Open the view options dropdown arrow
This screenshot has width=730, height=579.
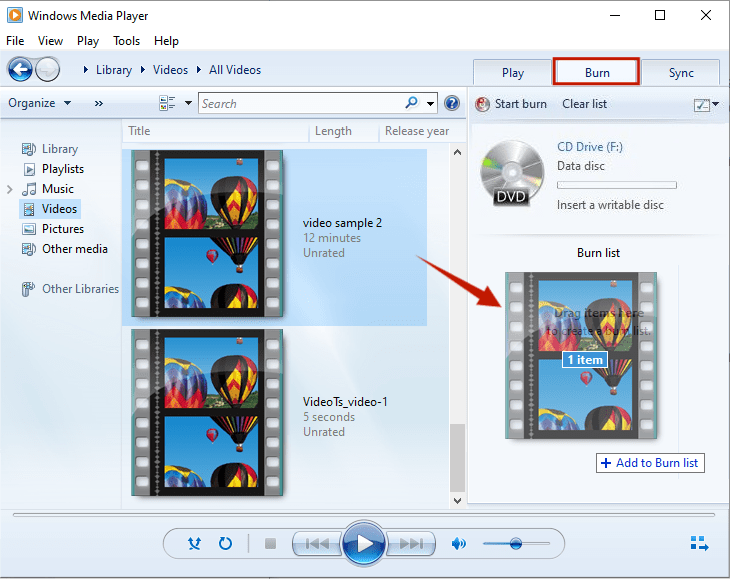point(187,103)
